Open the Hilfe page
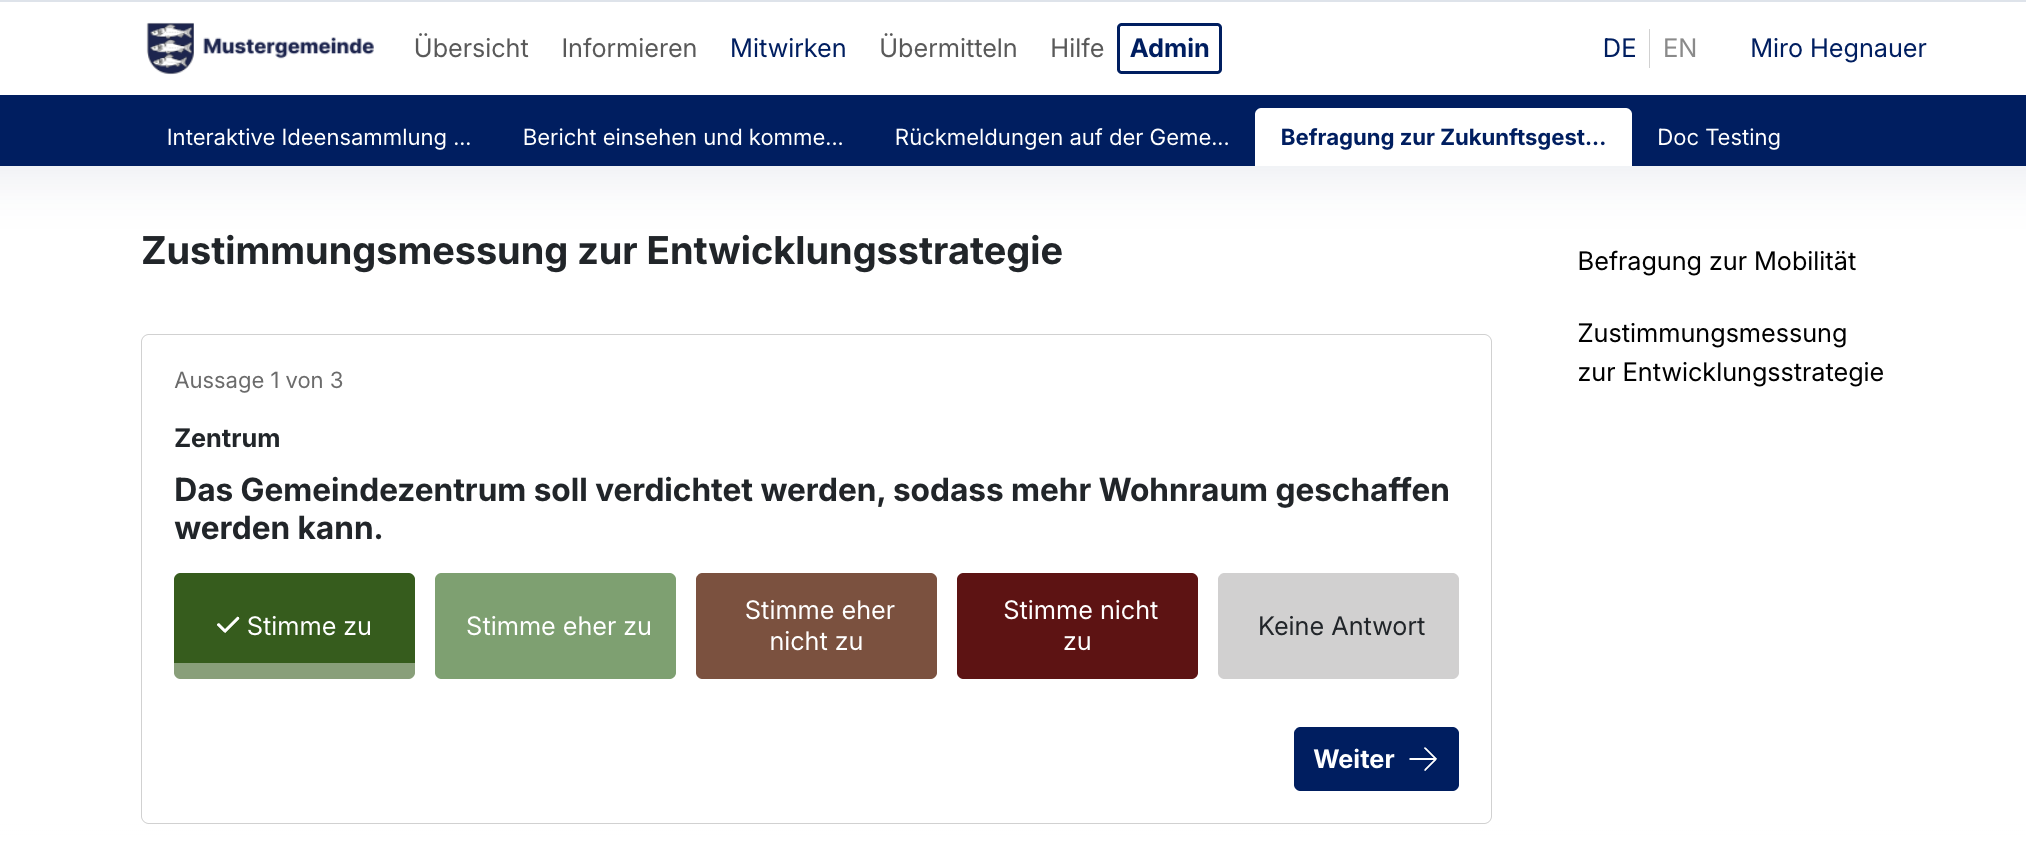 point(1076,48)
